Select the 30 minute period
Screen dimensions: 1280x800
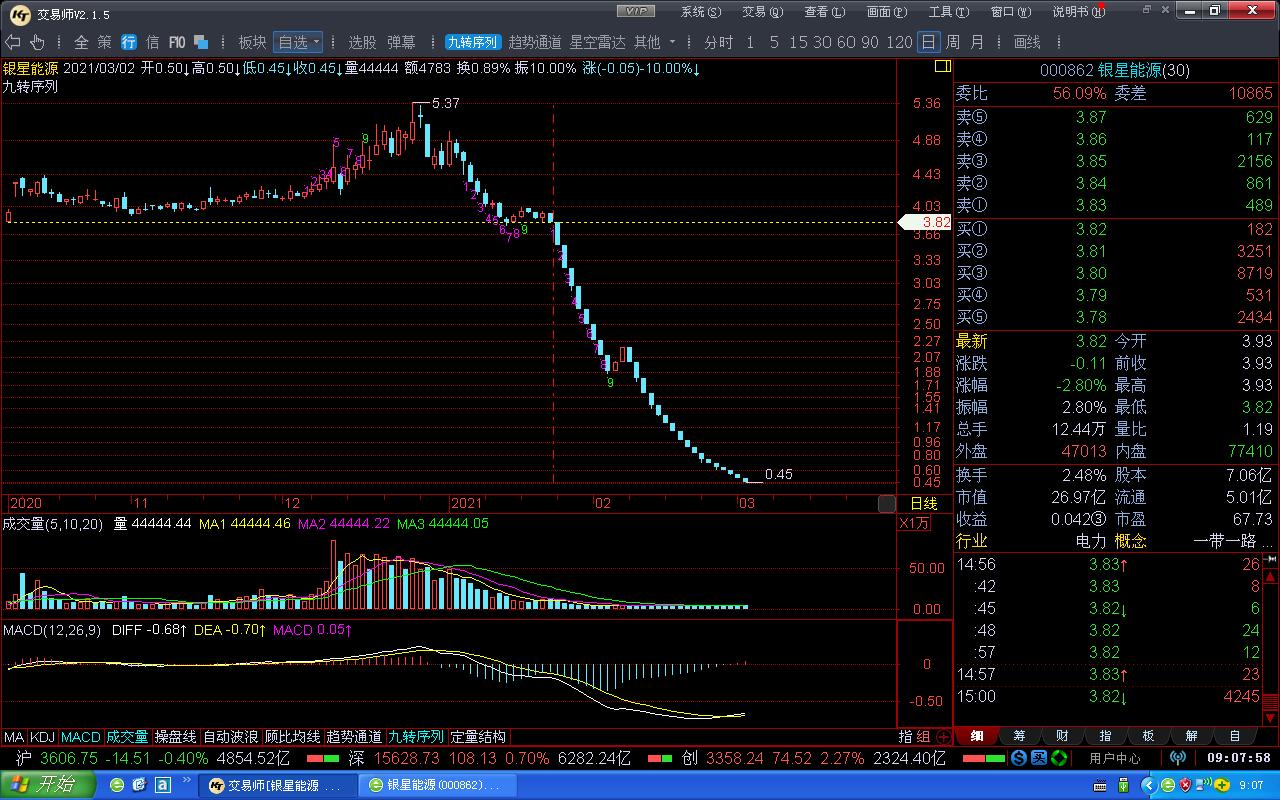click(x=822, y=42)
